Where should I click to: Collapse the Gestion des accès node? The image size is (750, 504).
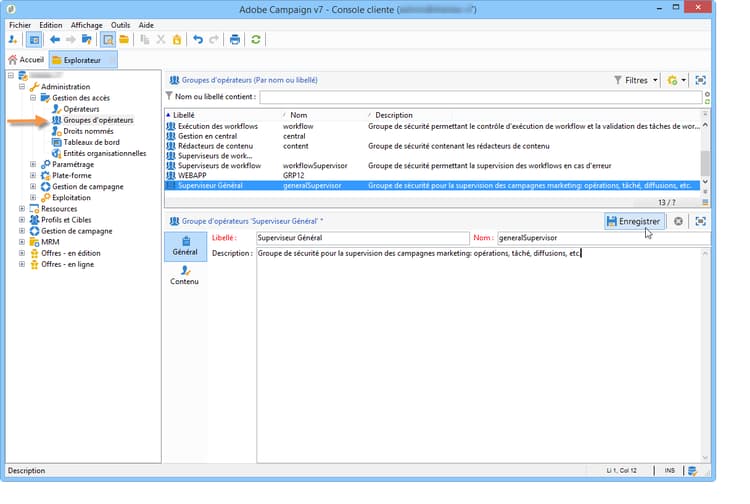[x=33, y=98]
